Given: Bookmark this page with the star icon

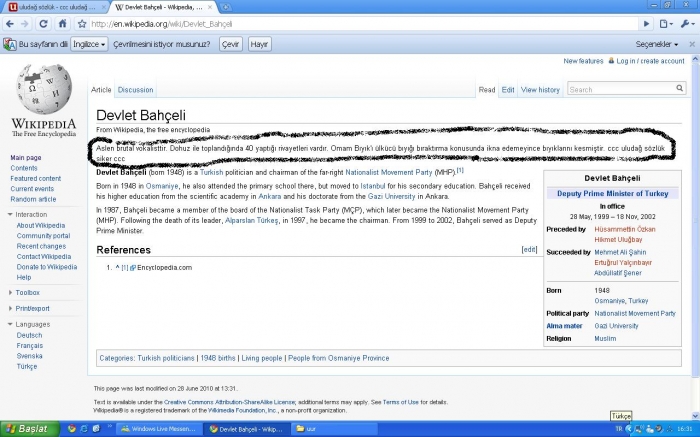Looking at the screenshot, I should pos(82,24).
